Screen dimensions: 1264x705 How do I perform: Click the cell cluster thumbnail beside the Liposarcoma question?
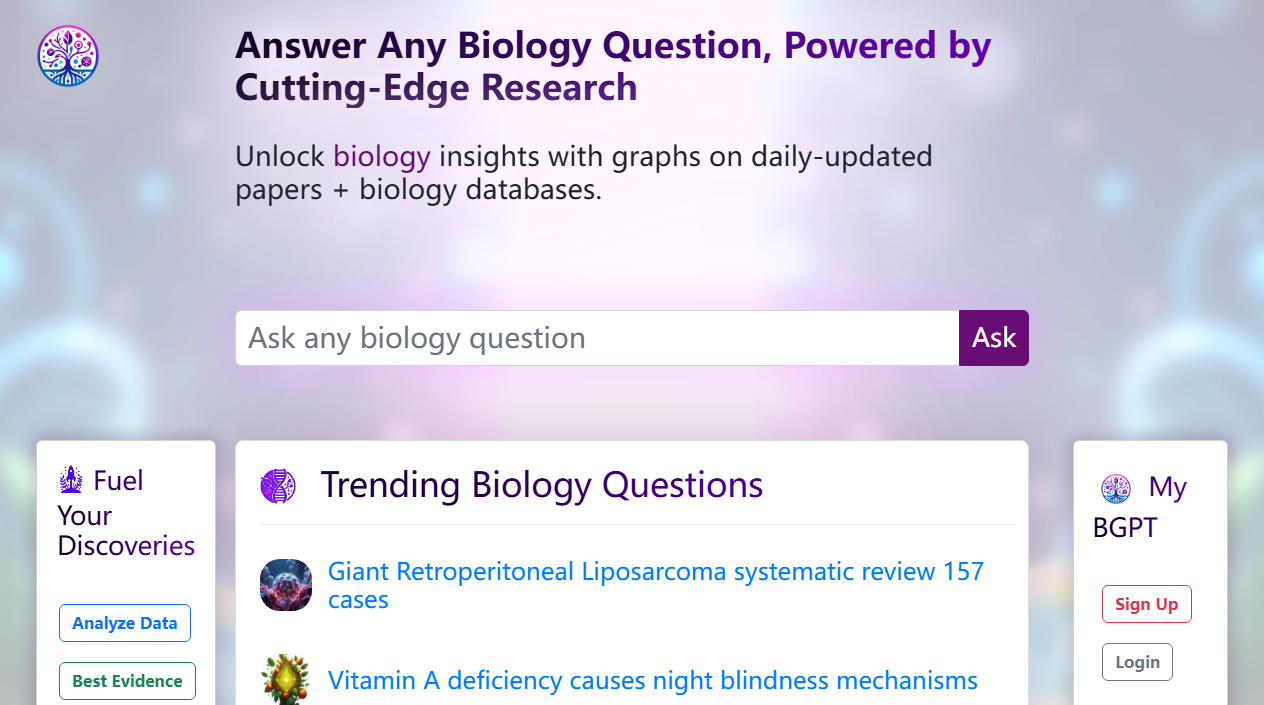pyautogui.click(x=286, y=585)
